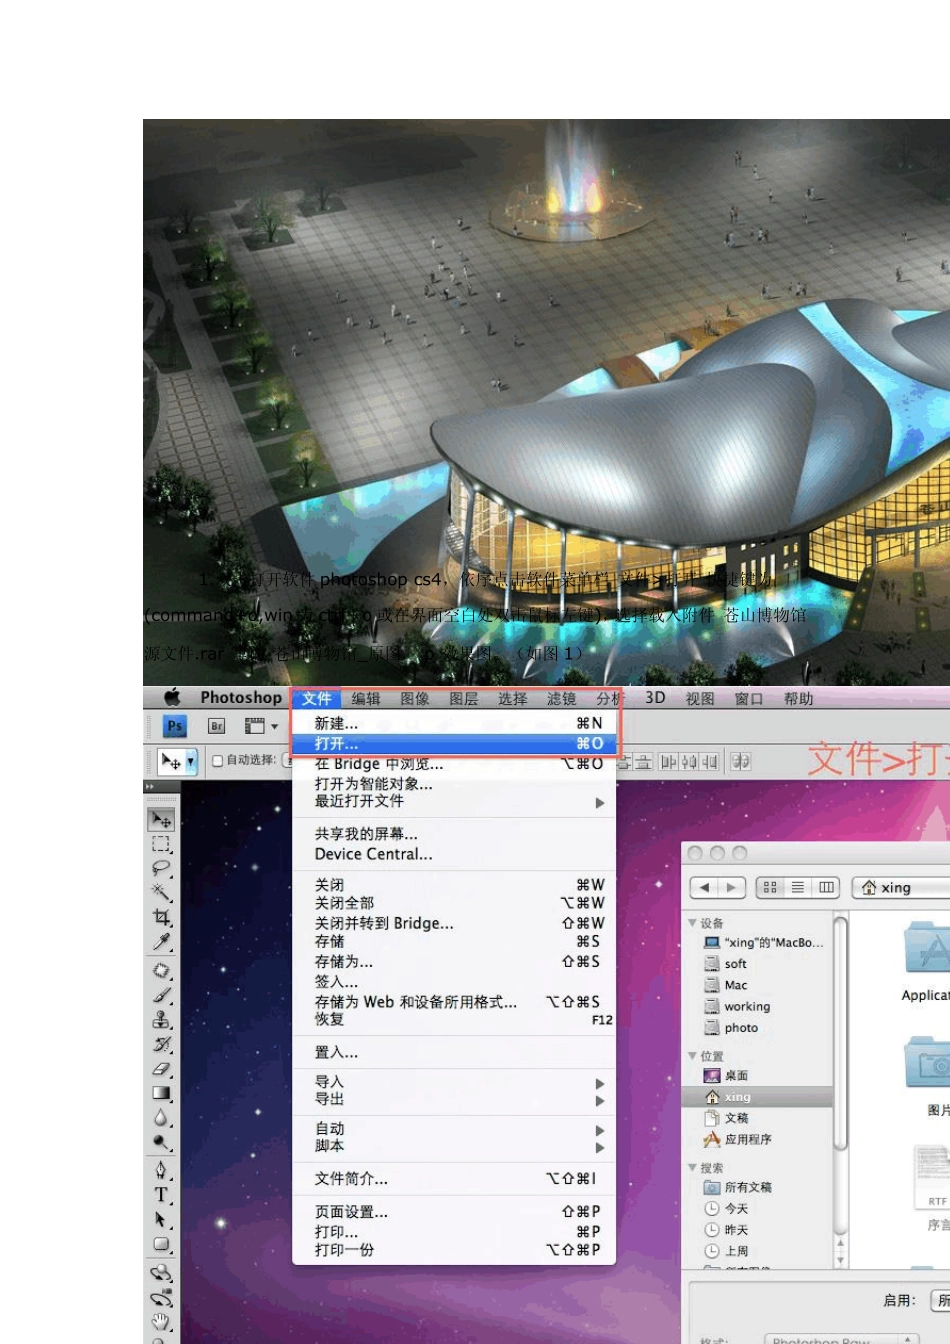
Task: Choose the Eyedropper tool
Action: (x=161, y=941)
